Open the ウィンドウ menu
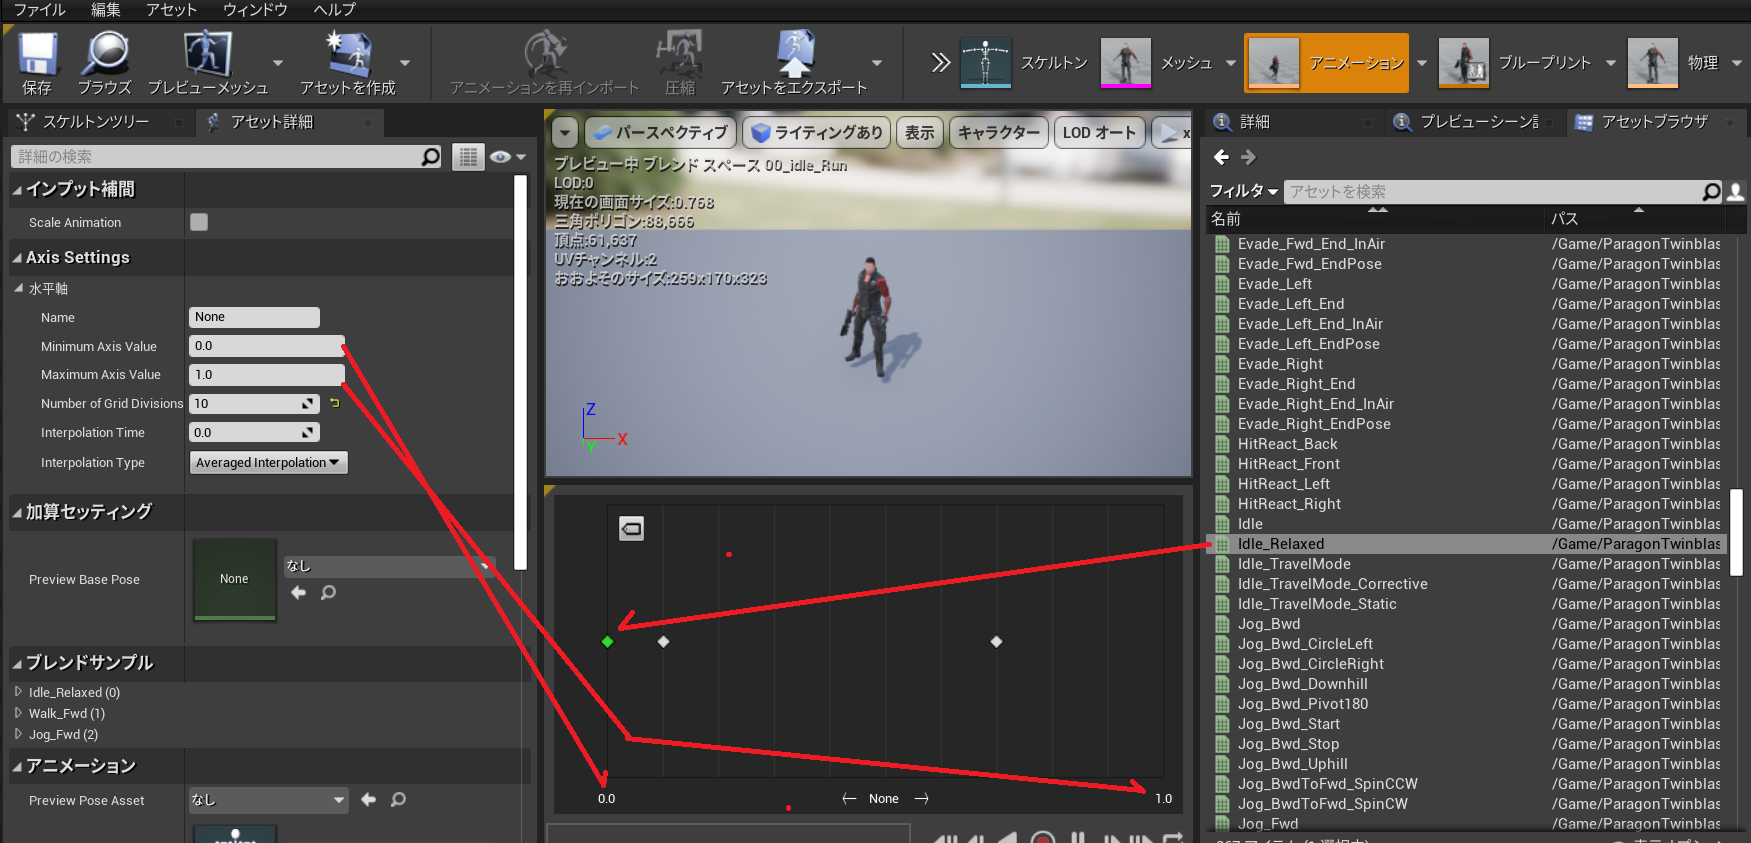1751x843 pixels. (x=255, y=10)
